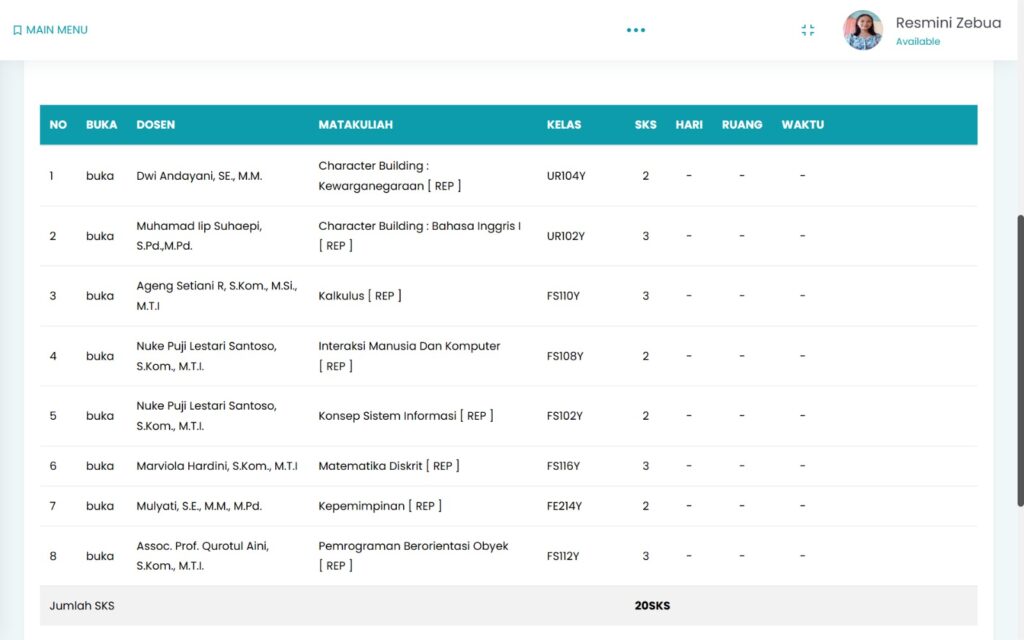Screen dimensions: 1024x640
Task: Select lecturer Mulyati, S.E., M.M., M.Pd.
Action: [199, 506]
